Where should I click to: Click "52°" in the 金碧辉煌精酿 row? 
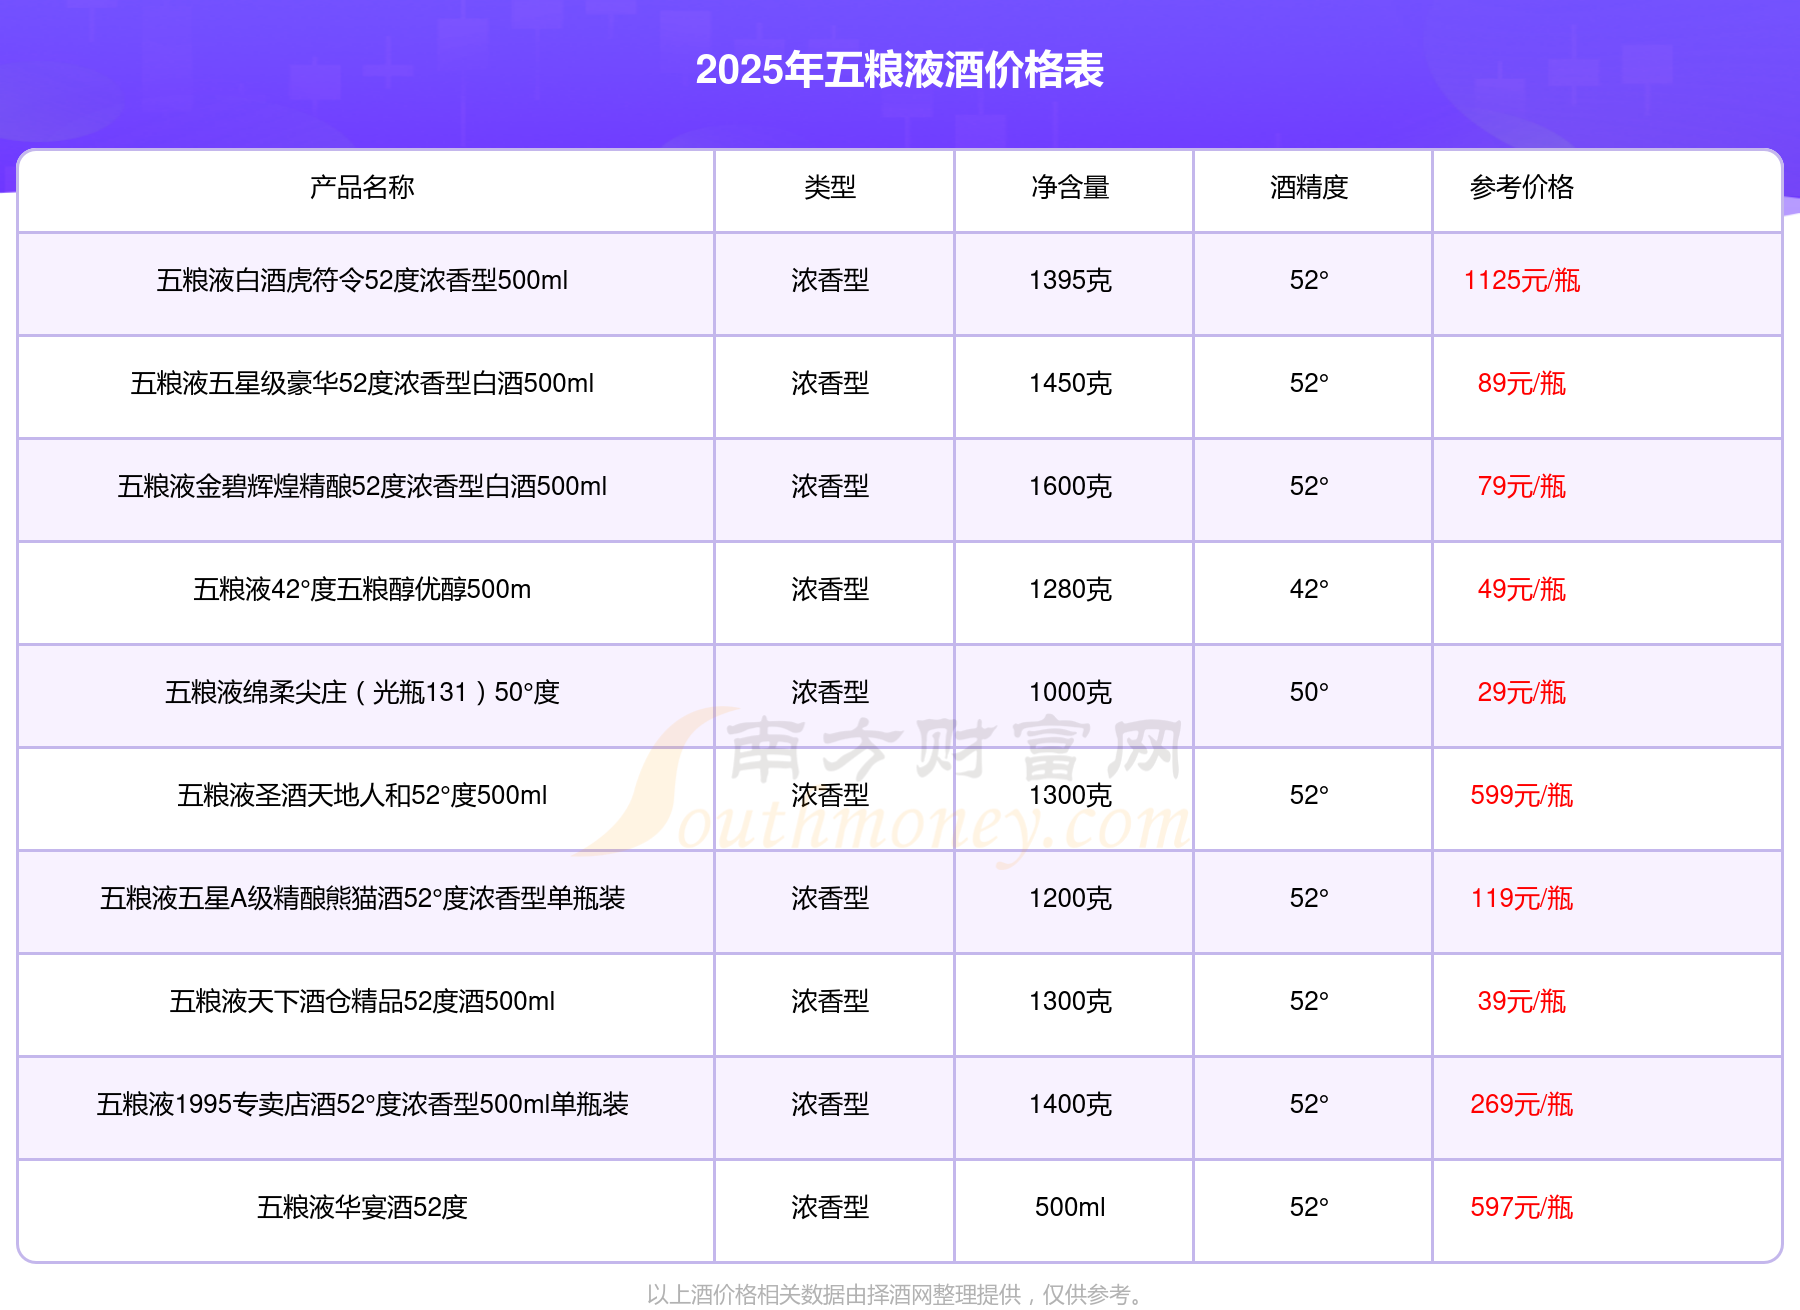[1309, 486]
